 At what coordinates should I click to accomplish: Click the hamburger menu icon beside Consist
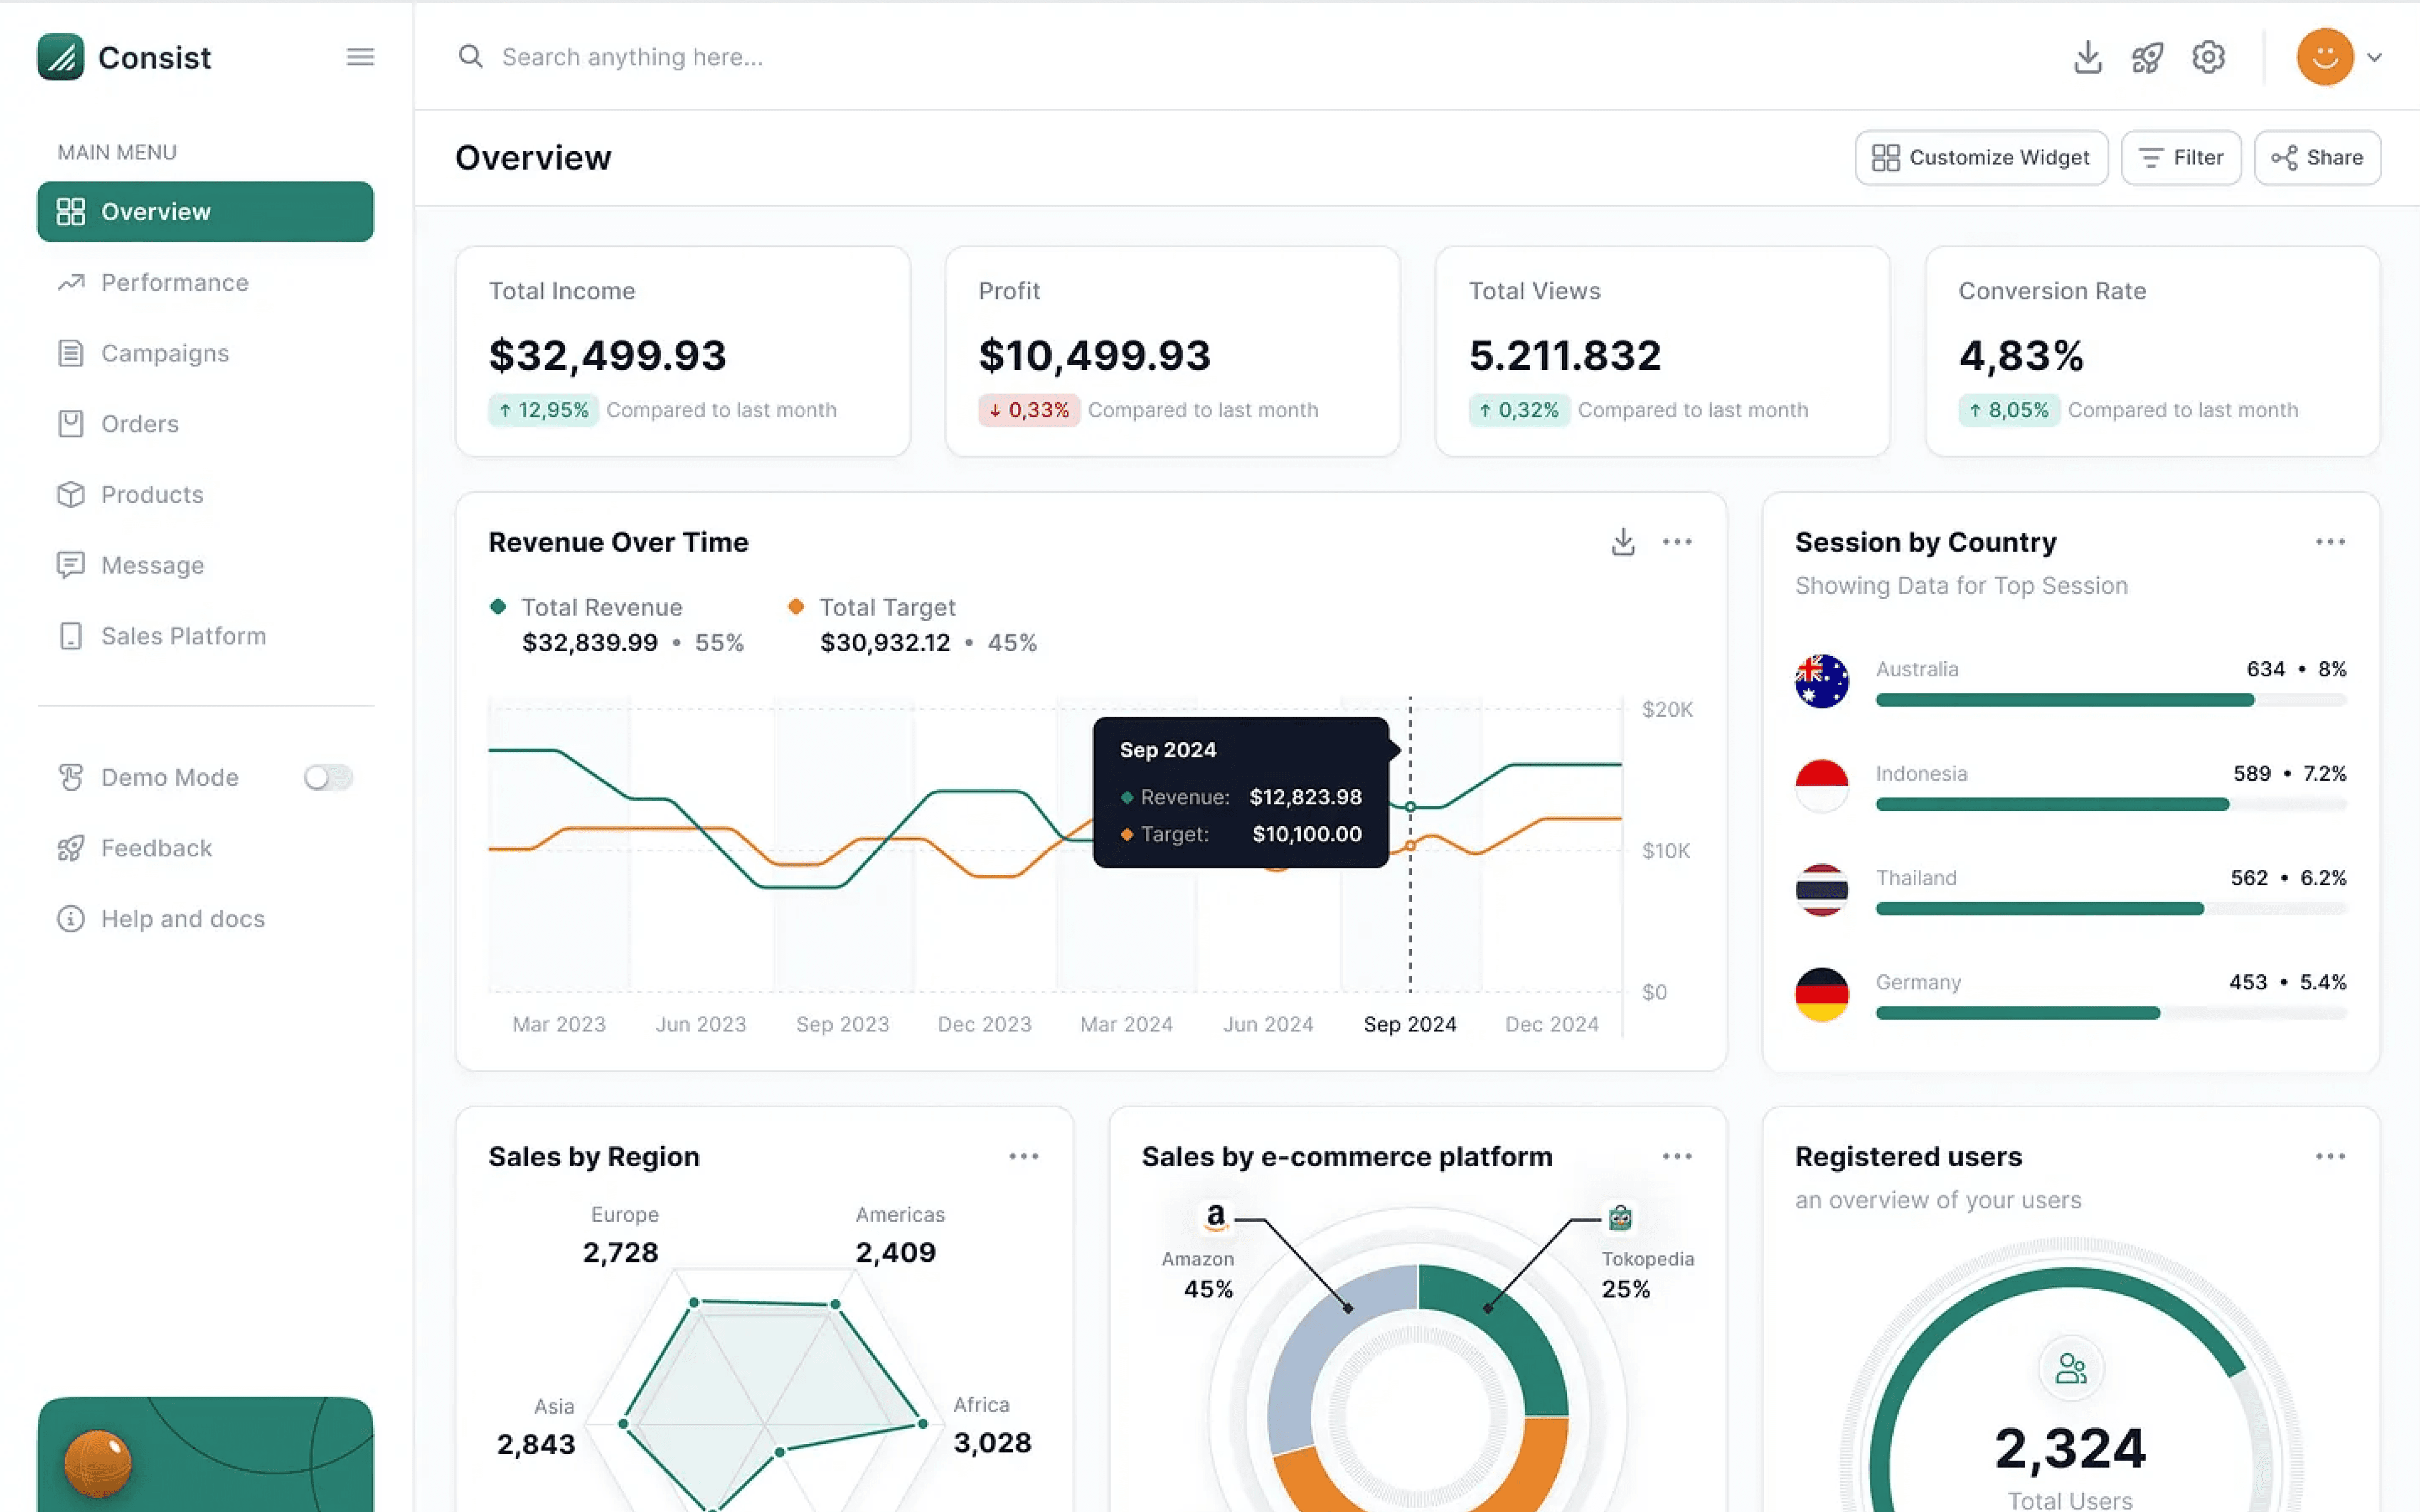tap(360, 57)
